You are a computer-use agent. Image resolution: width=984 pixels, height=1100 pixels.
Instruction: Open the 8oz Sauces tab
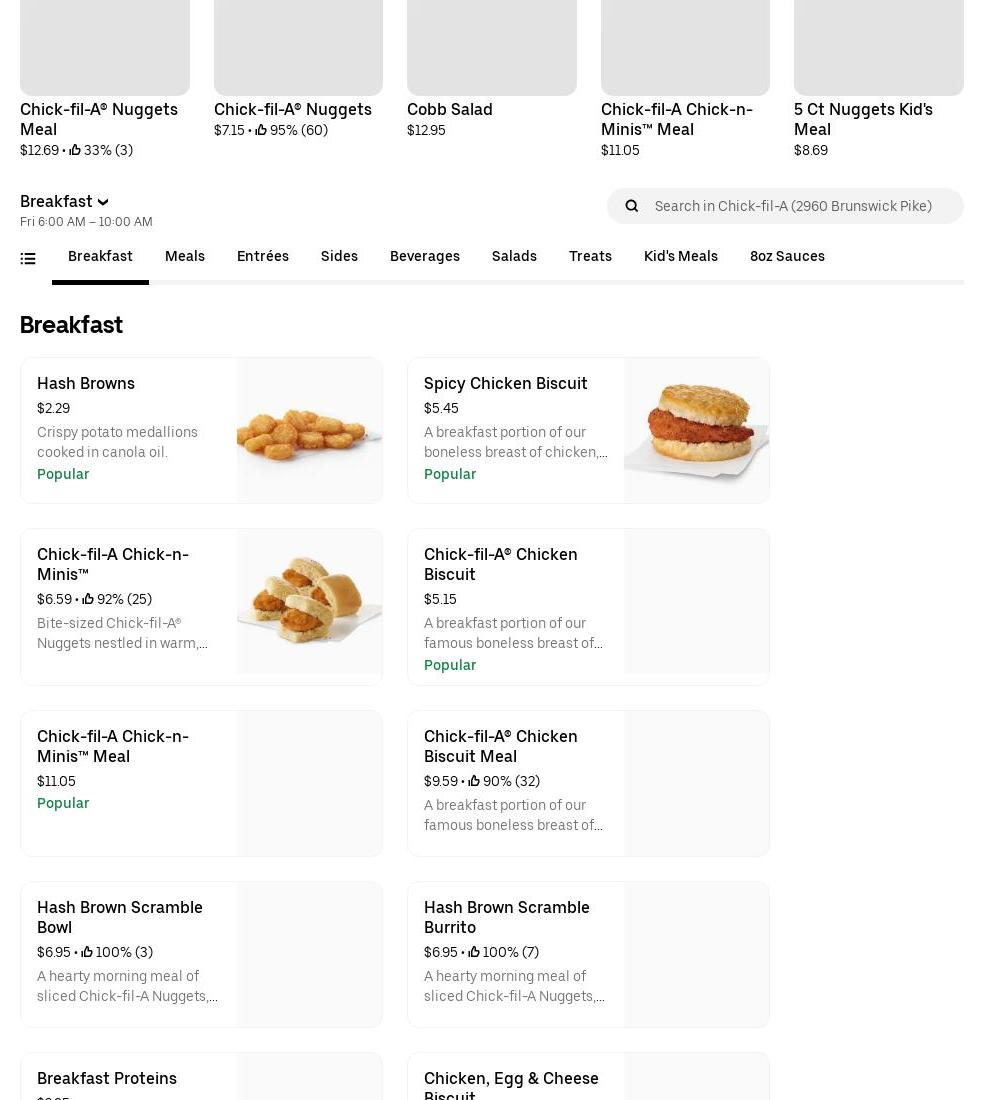coord(787,256)
